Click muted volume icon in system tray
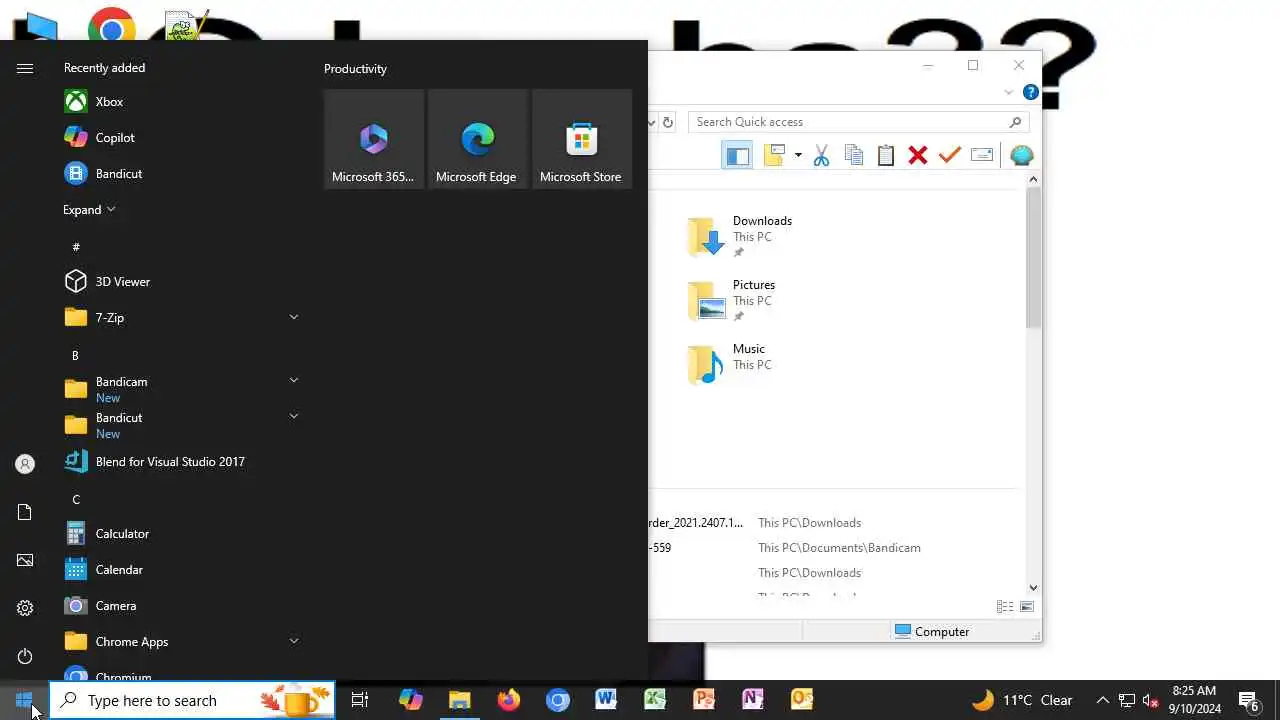Screen dimensions: 1280x720 1150,700
